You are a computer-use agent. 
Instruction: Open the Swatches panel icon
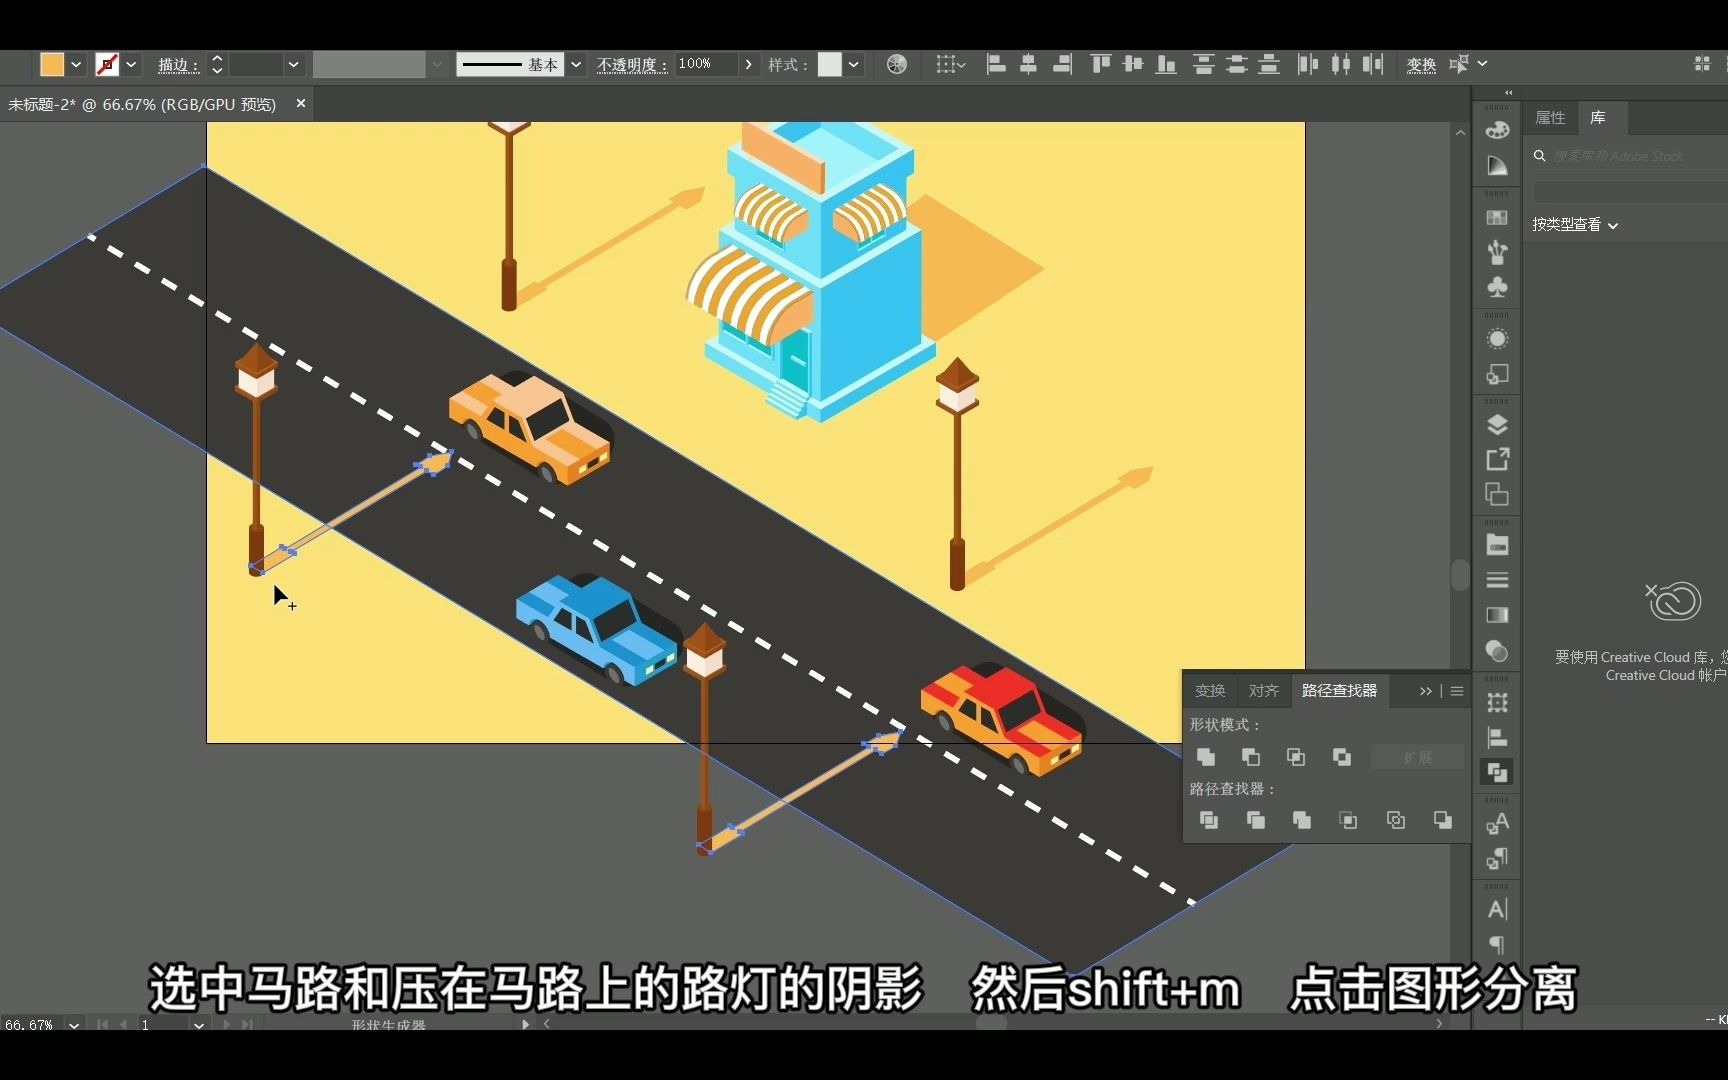pyautogui.click(x=1497, y=217)
